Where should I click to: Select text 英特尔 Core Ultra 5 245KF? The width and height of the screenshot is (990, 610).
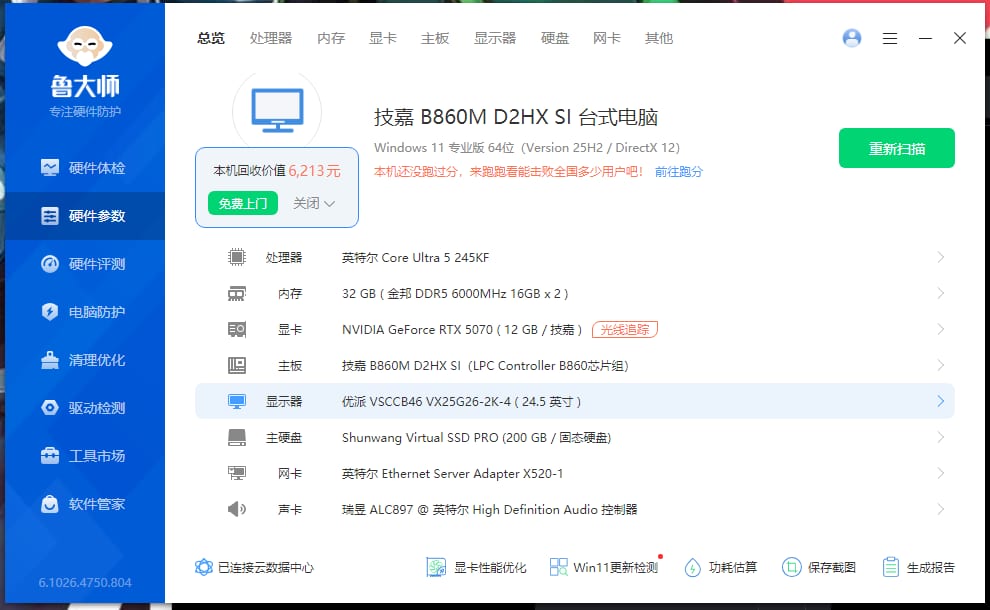pos(415,258)
